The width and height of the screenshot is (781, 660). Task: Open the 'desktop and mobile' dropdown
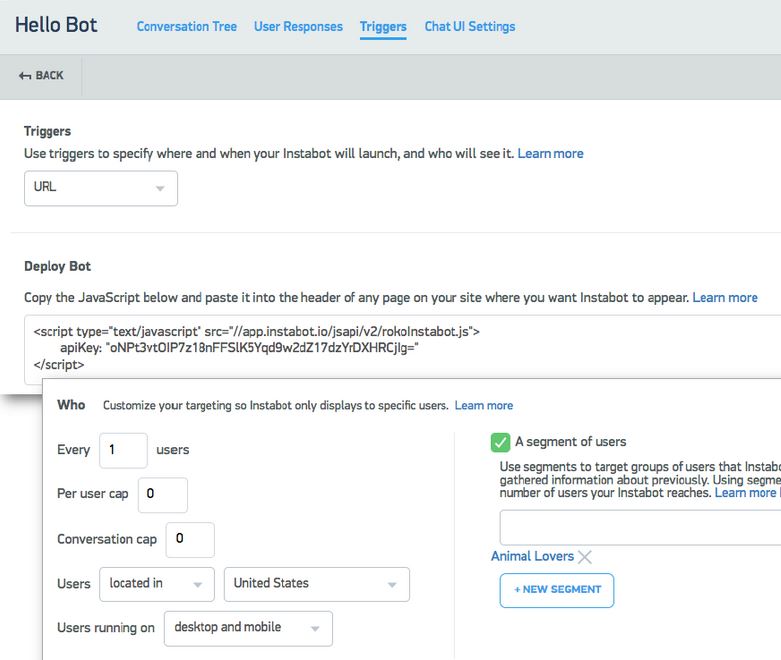(248, 628)
